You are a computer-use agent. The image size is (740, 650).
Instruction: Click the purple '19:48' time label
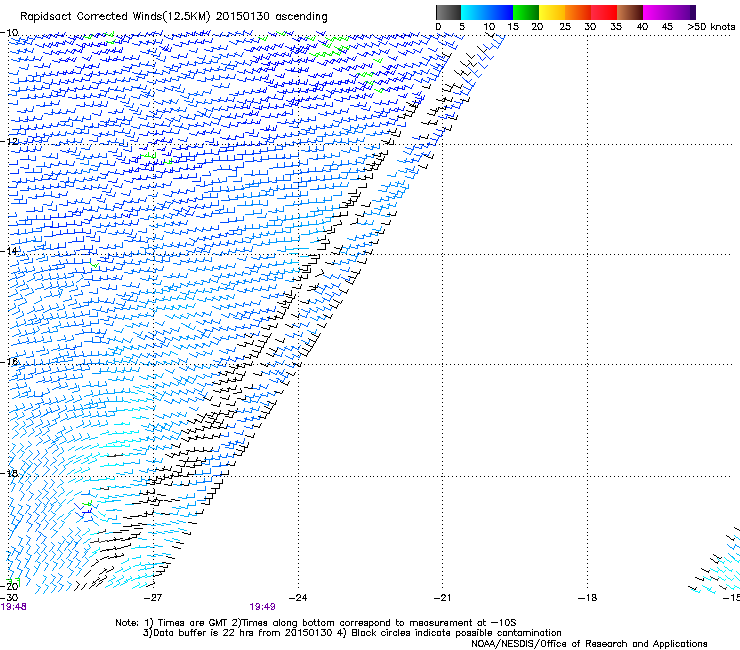tap(14, 607)
